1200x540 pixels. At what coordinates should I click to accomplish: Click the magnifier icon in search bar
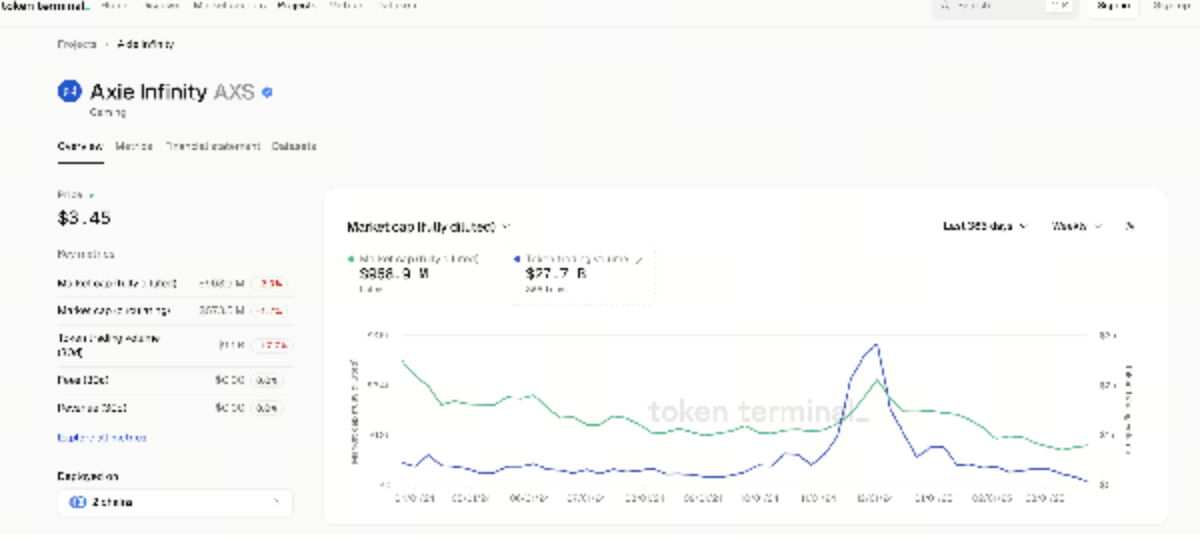tap(946, 6)
